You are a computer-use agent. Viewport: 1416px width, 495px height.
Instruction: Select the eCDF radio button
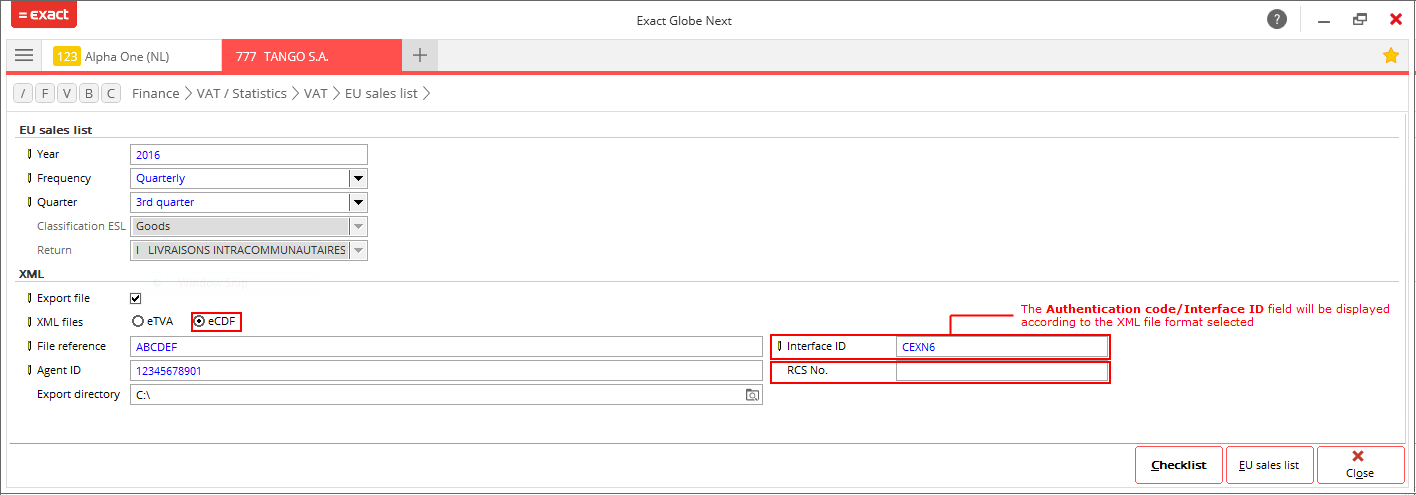(200, 322)
